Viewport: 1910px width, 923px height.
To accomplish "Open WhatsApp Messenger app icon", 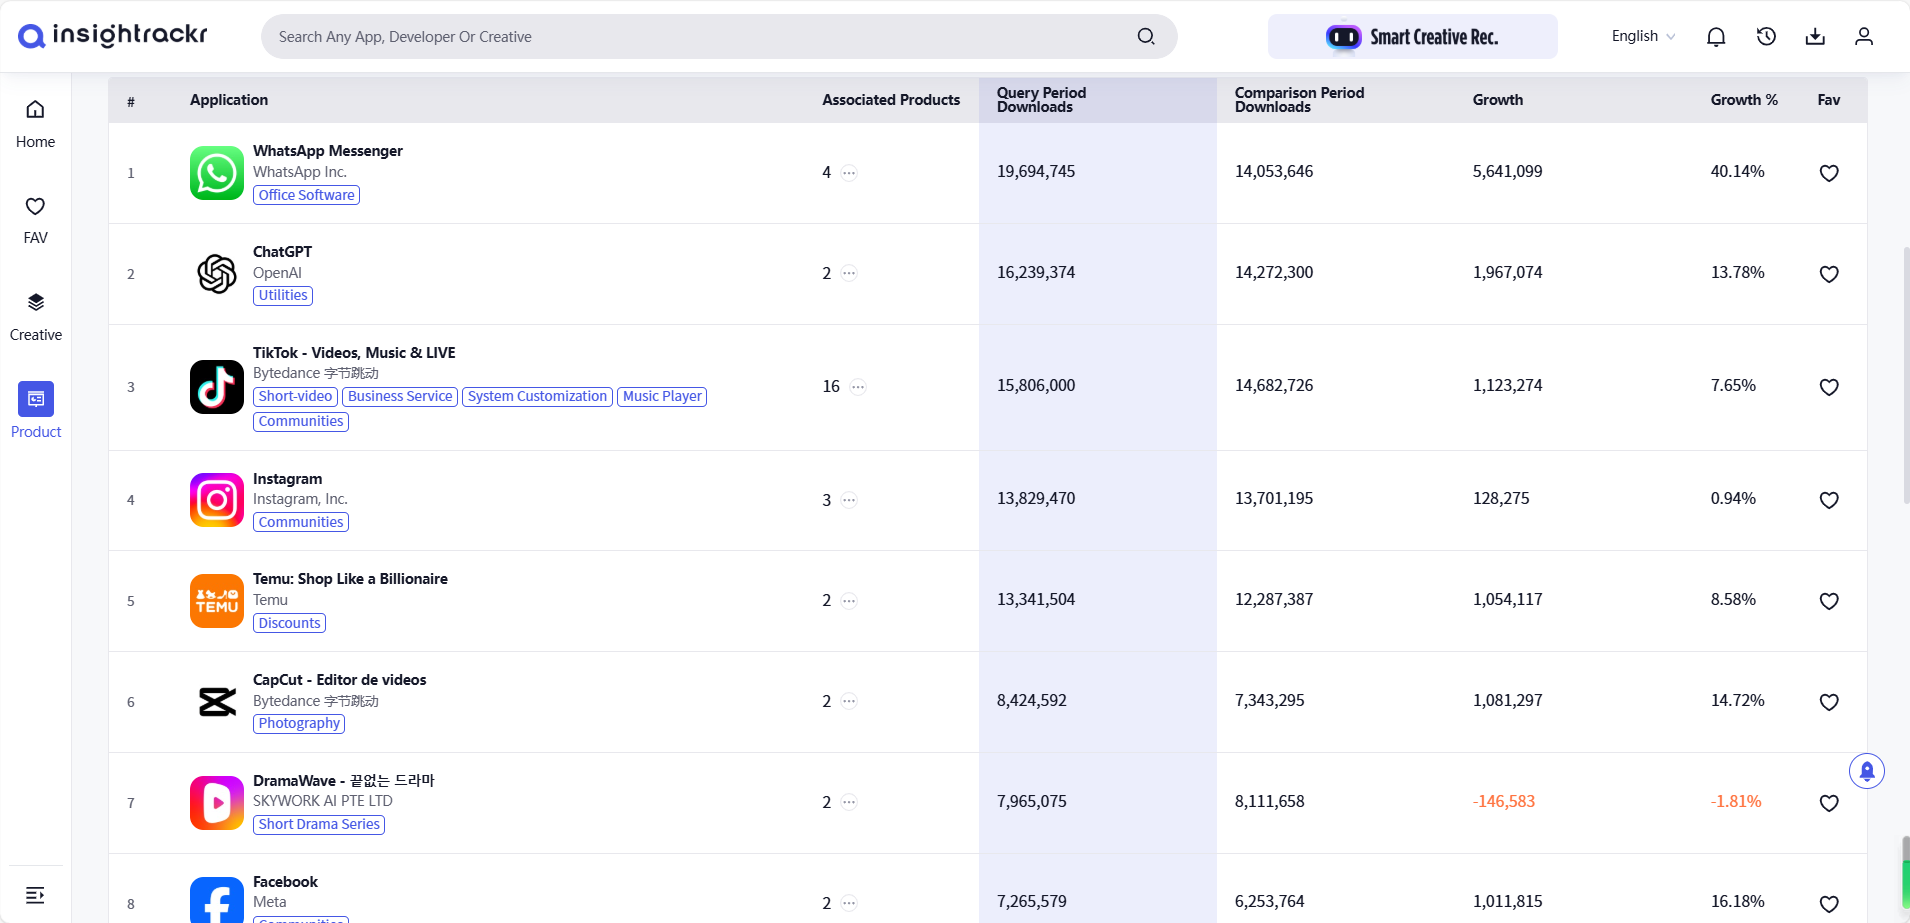I will pos(217,173).
